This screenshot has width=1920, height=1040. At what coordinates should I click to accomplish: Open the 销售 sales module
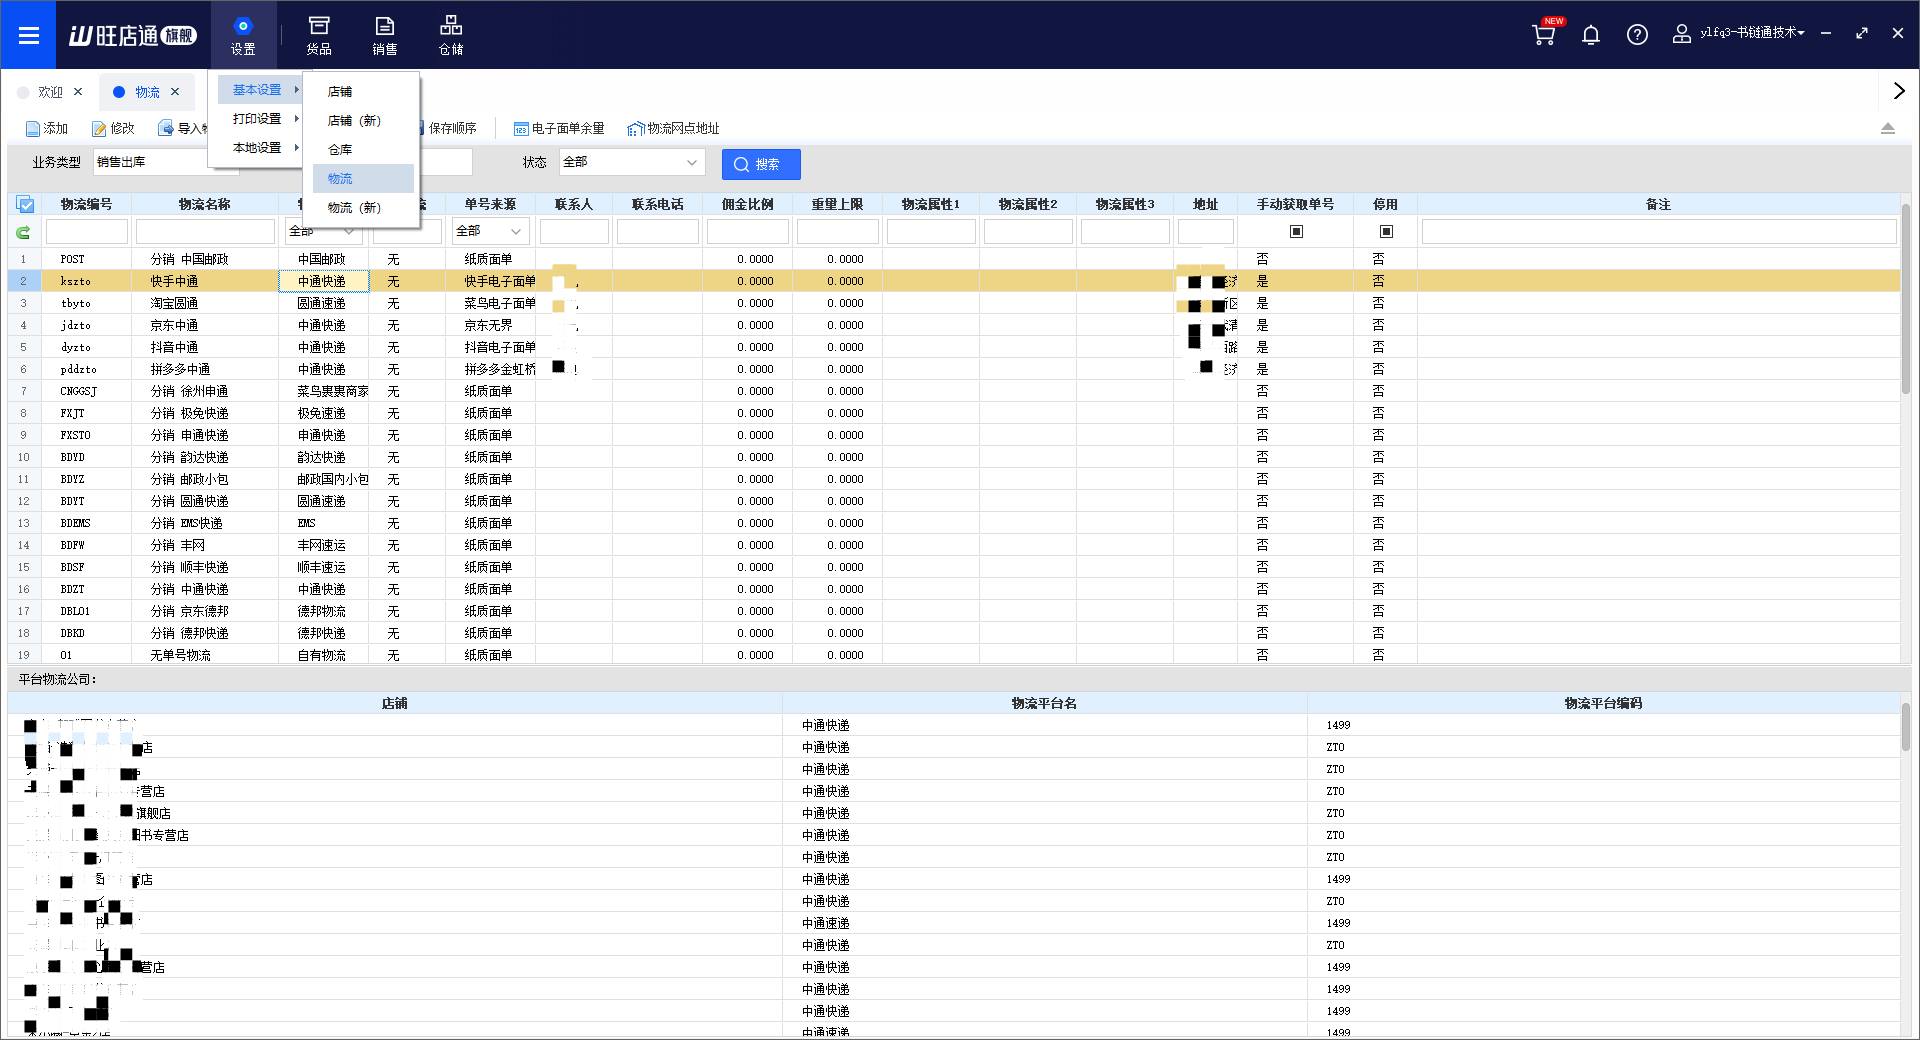pyautogui.click(x=385, y=35)
